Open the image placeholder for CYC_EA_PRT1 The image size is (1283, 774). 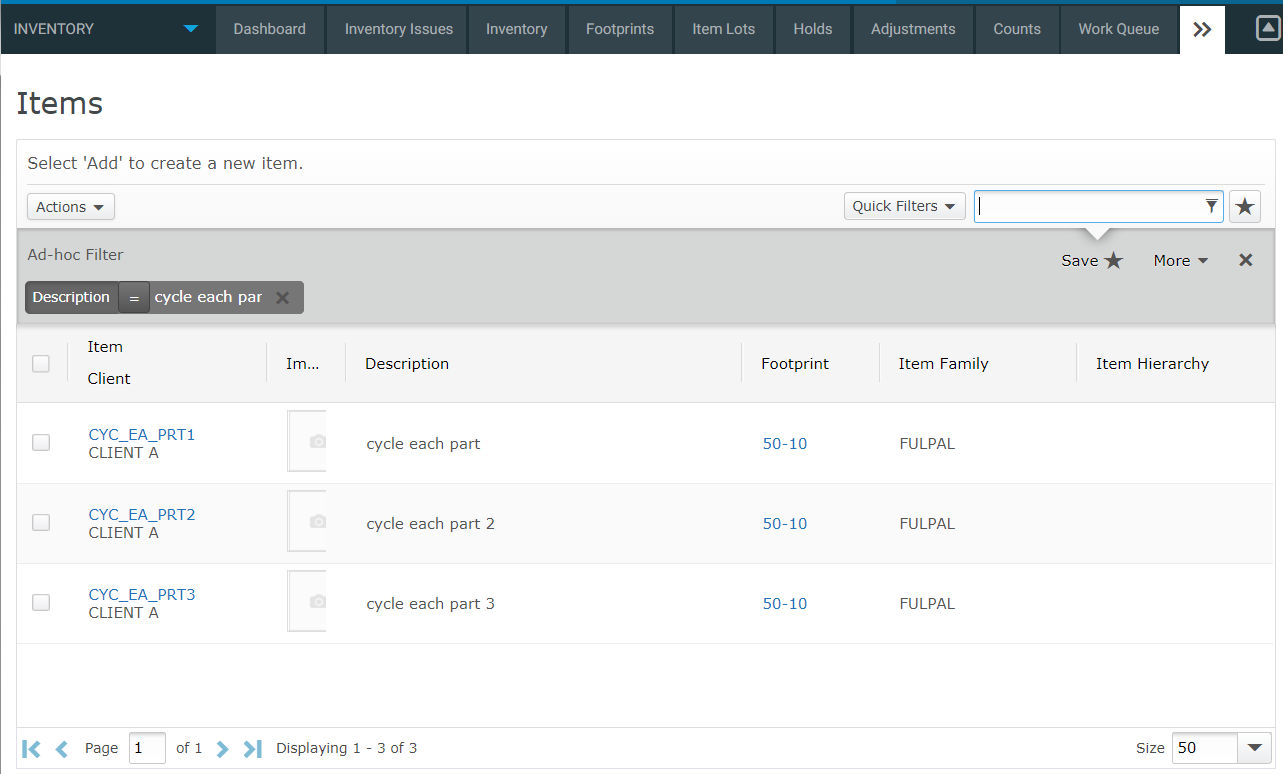(x=307, y=442)
